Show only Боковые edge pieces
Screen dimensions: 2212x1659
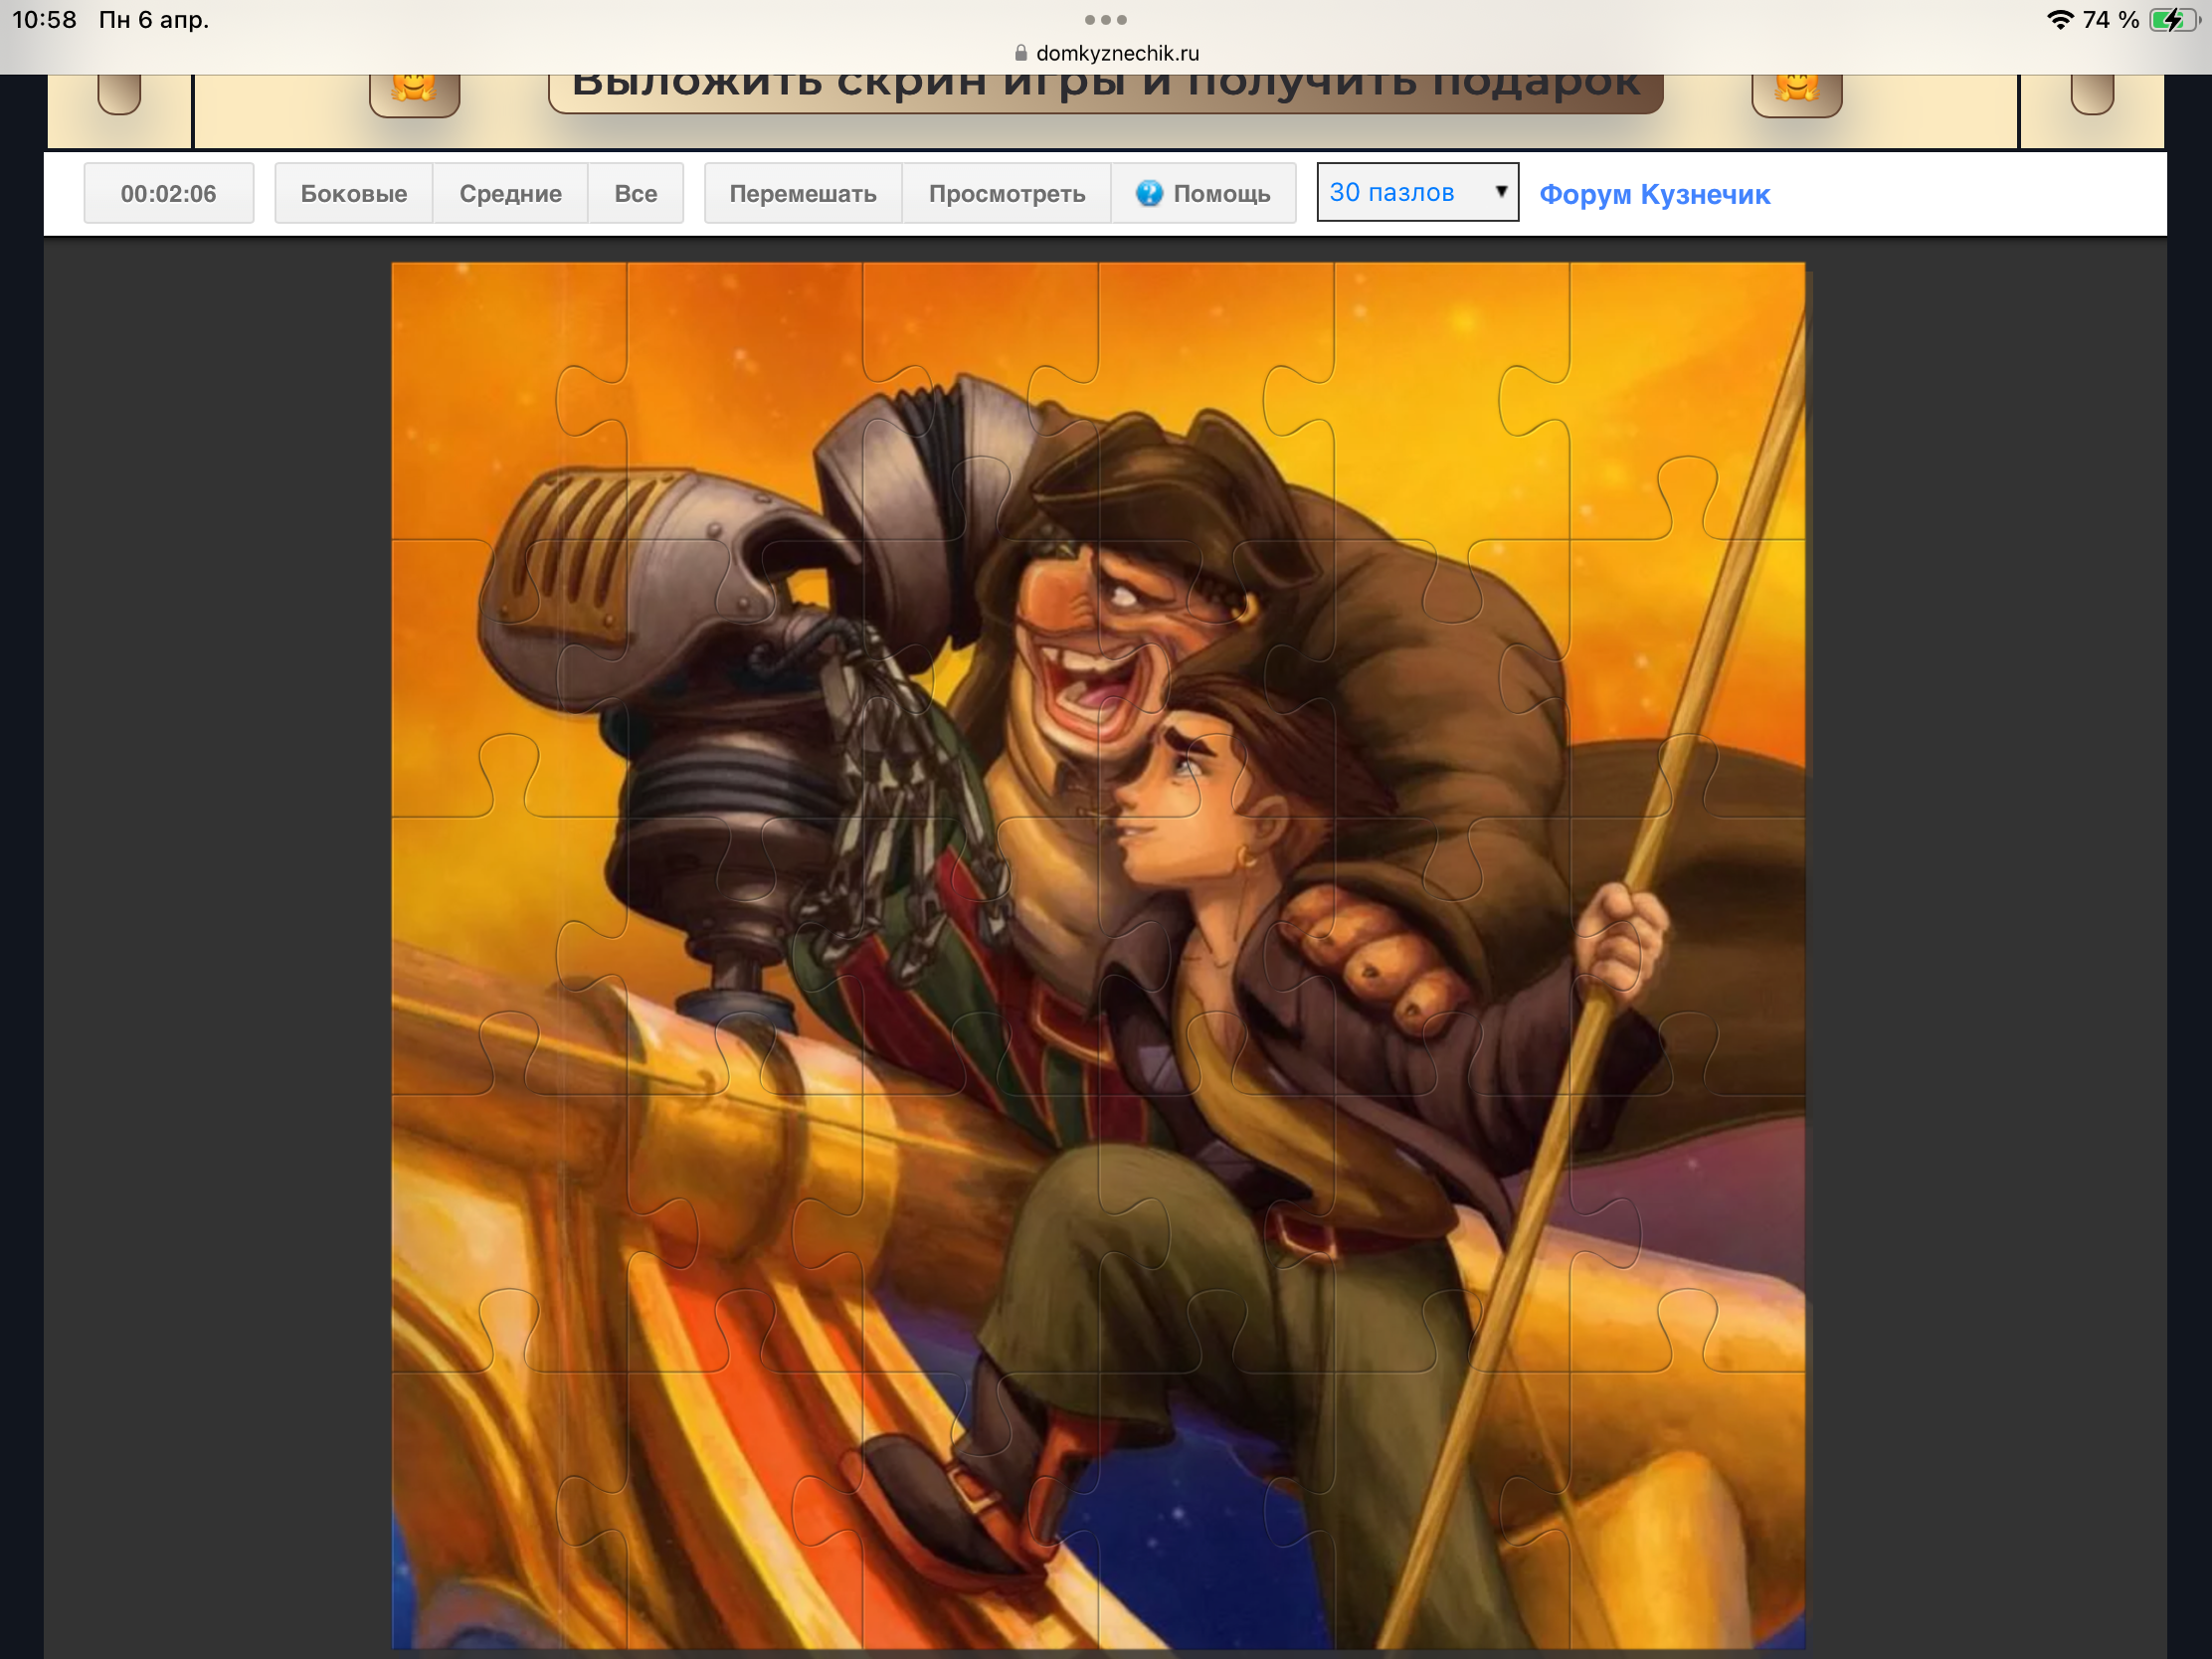tap(353, 193)
